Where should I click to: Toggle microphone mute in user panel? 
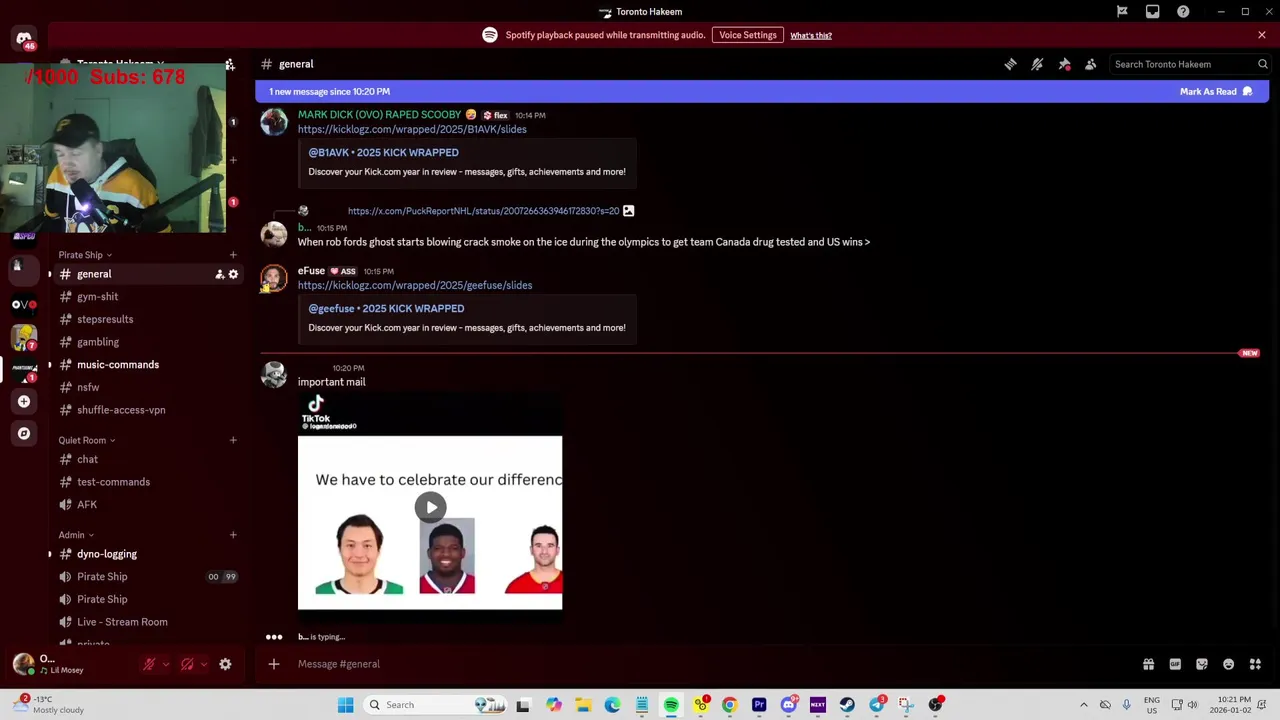[149, 664]
